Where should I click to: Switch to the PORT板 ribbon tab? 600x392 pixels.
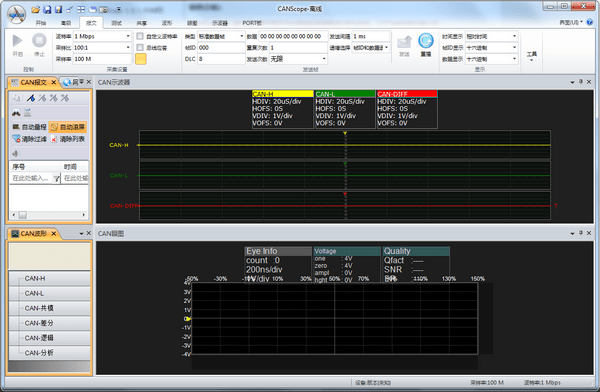(252, 23)
